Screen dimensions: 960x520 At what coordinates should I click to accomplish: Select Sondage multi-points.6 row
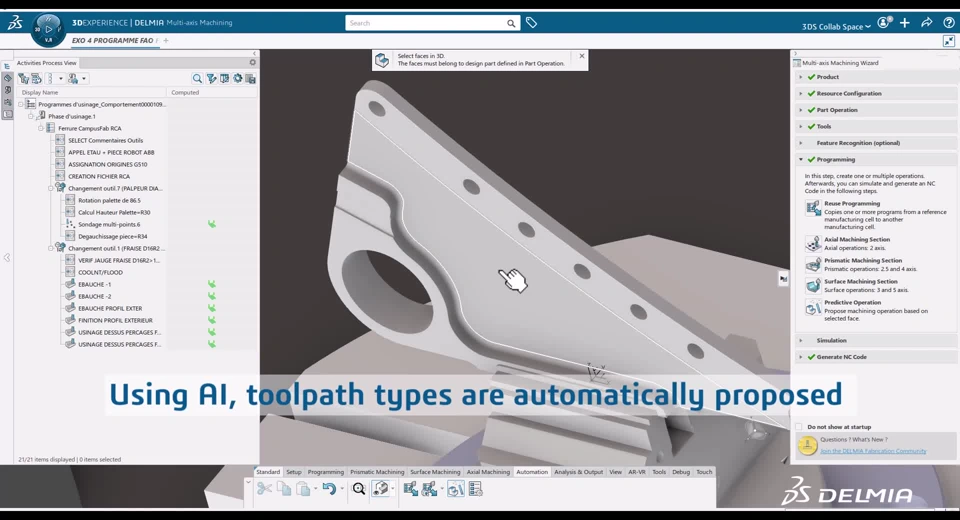(109, 224)
